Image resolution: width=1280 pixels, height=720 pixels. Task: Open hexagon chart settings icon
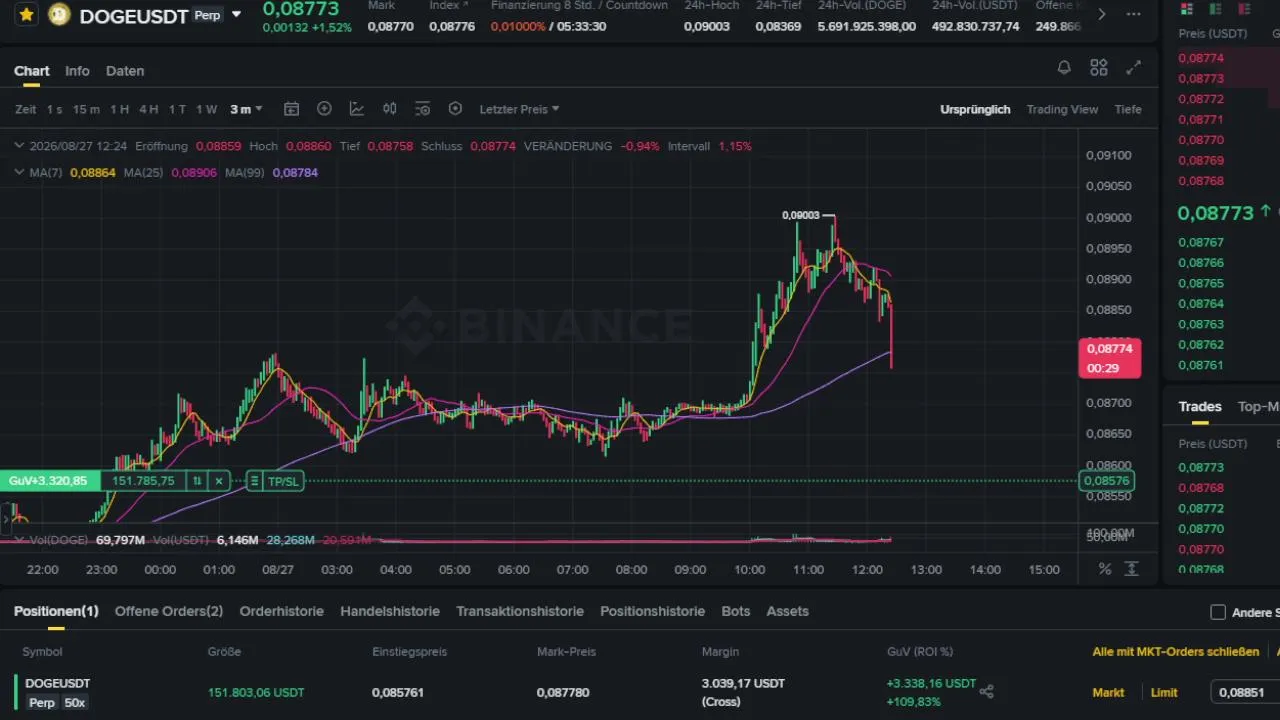455,109
